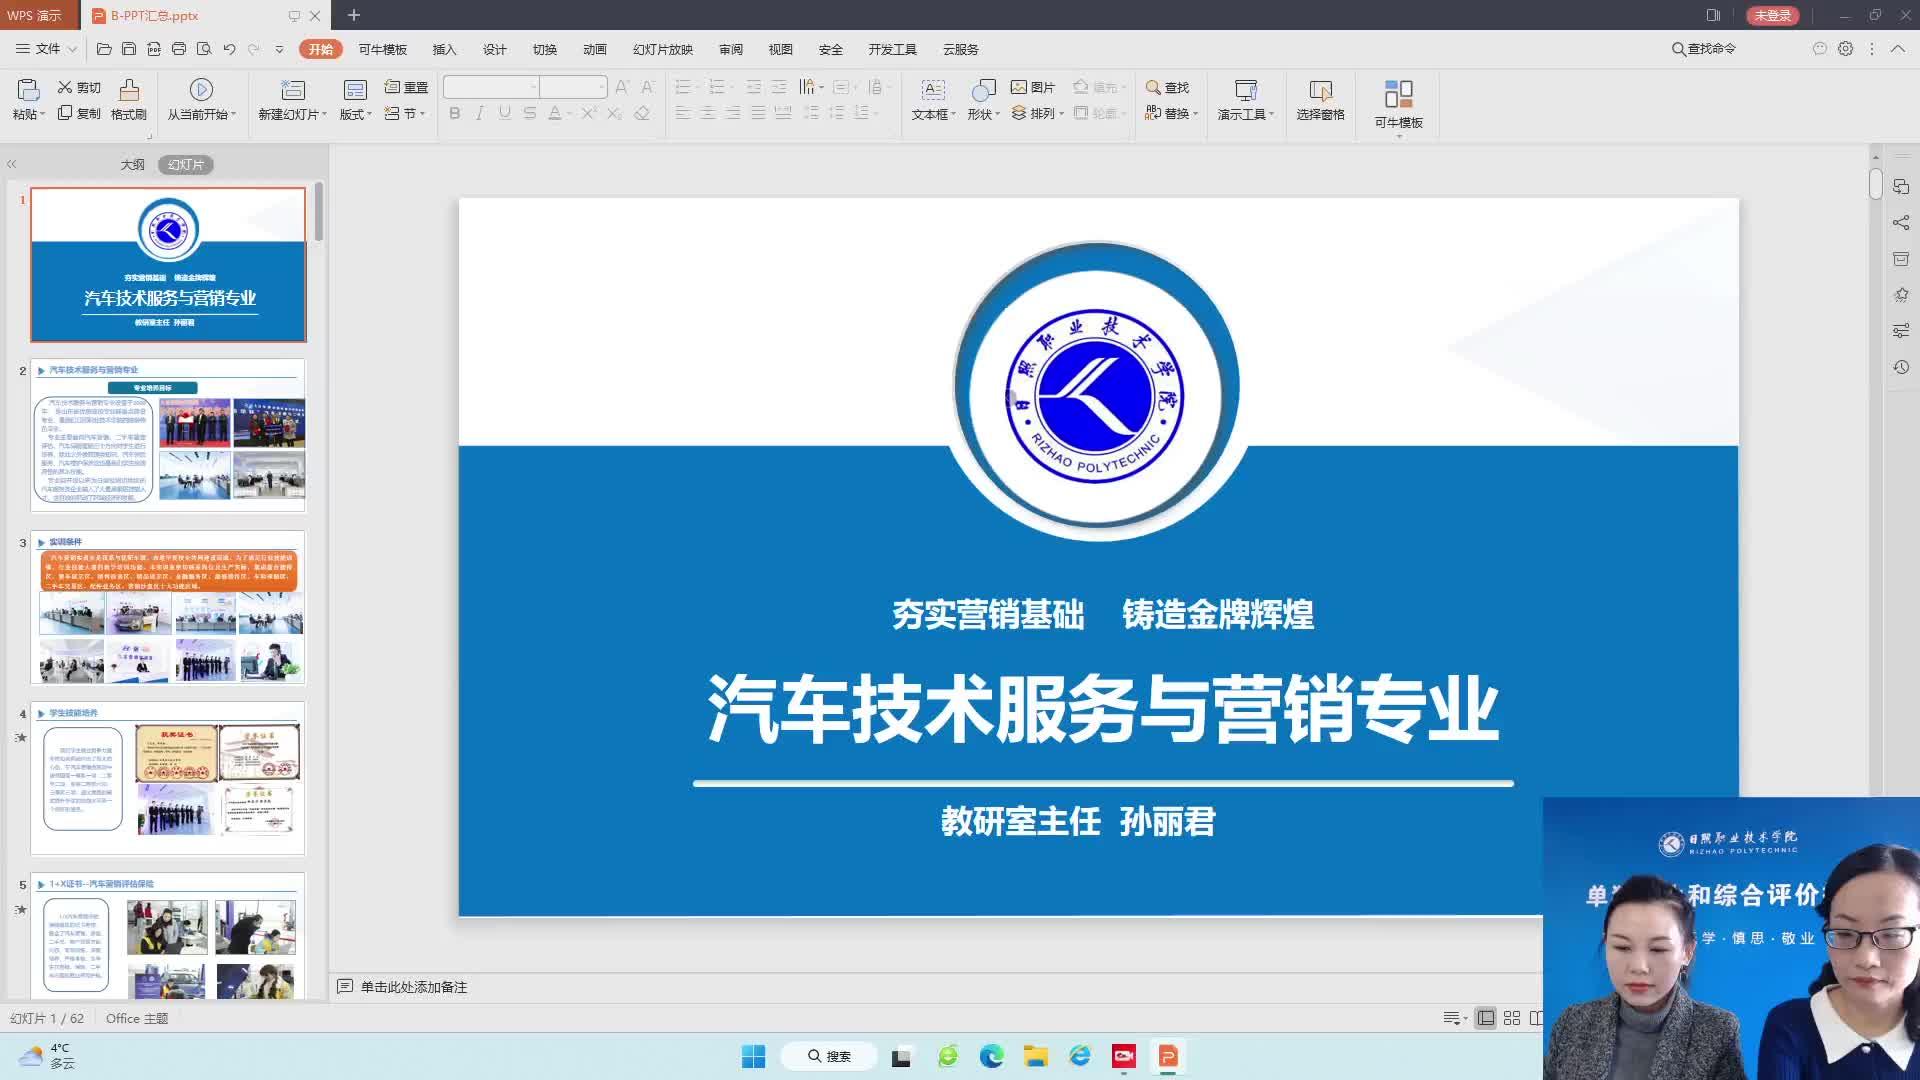This screenshot has width=1920, height=1080.
Task: Open Windows Start menu on taskbar
Action: tap(753, 1056)
